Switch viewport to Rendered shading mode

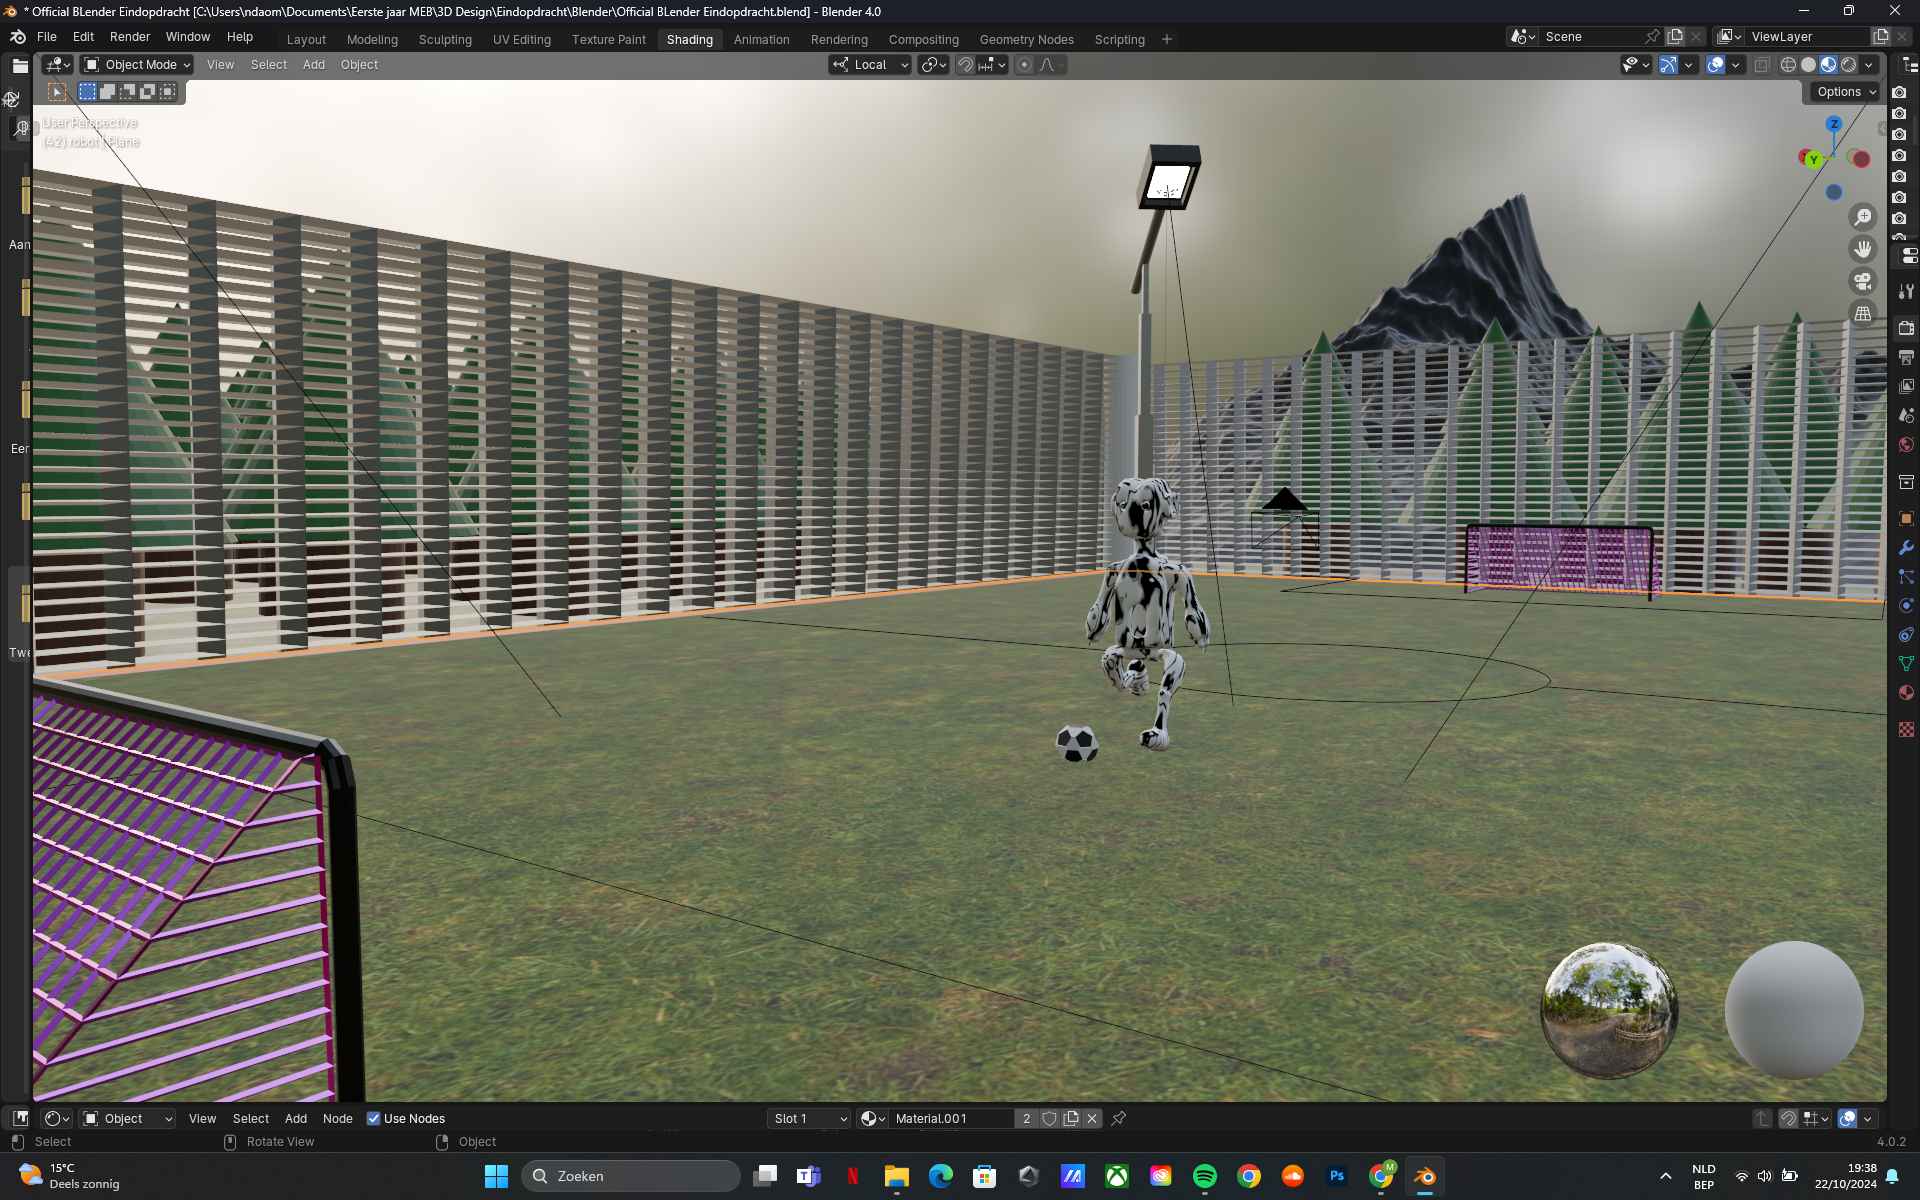click(1849, 64)
